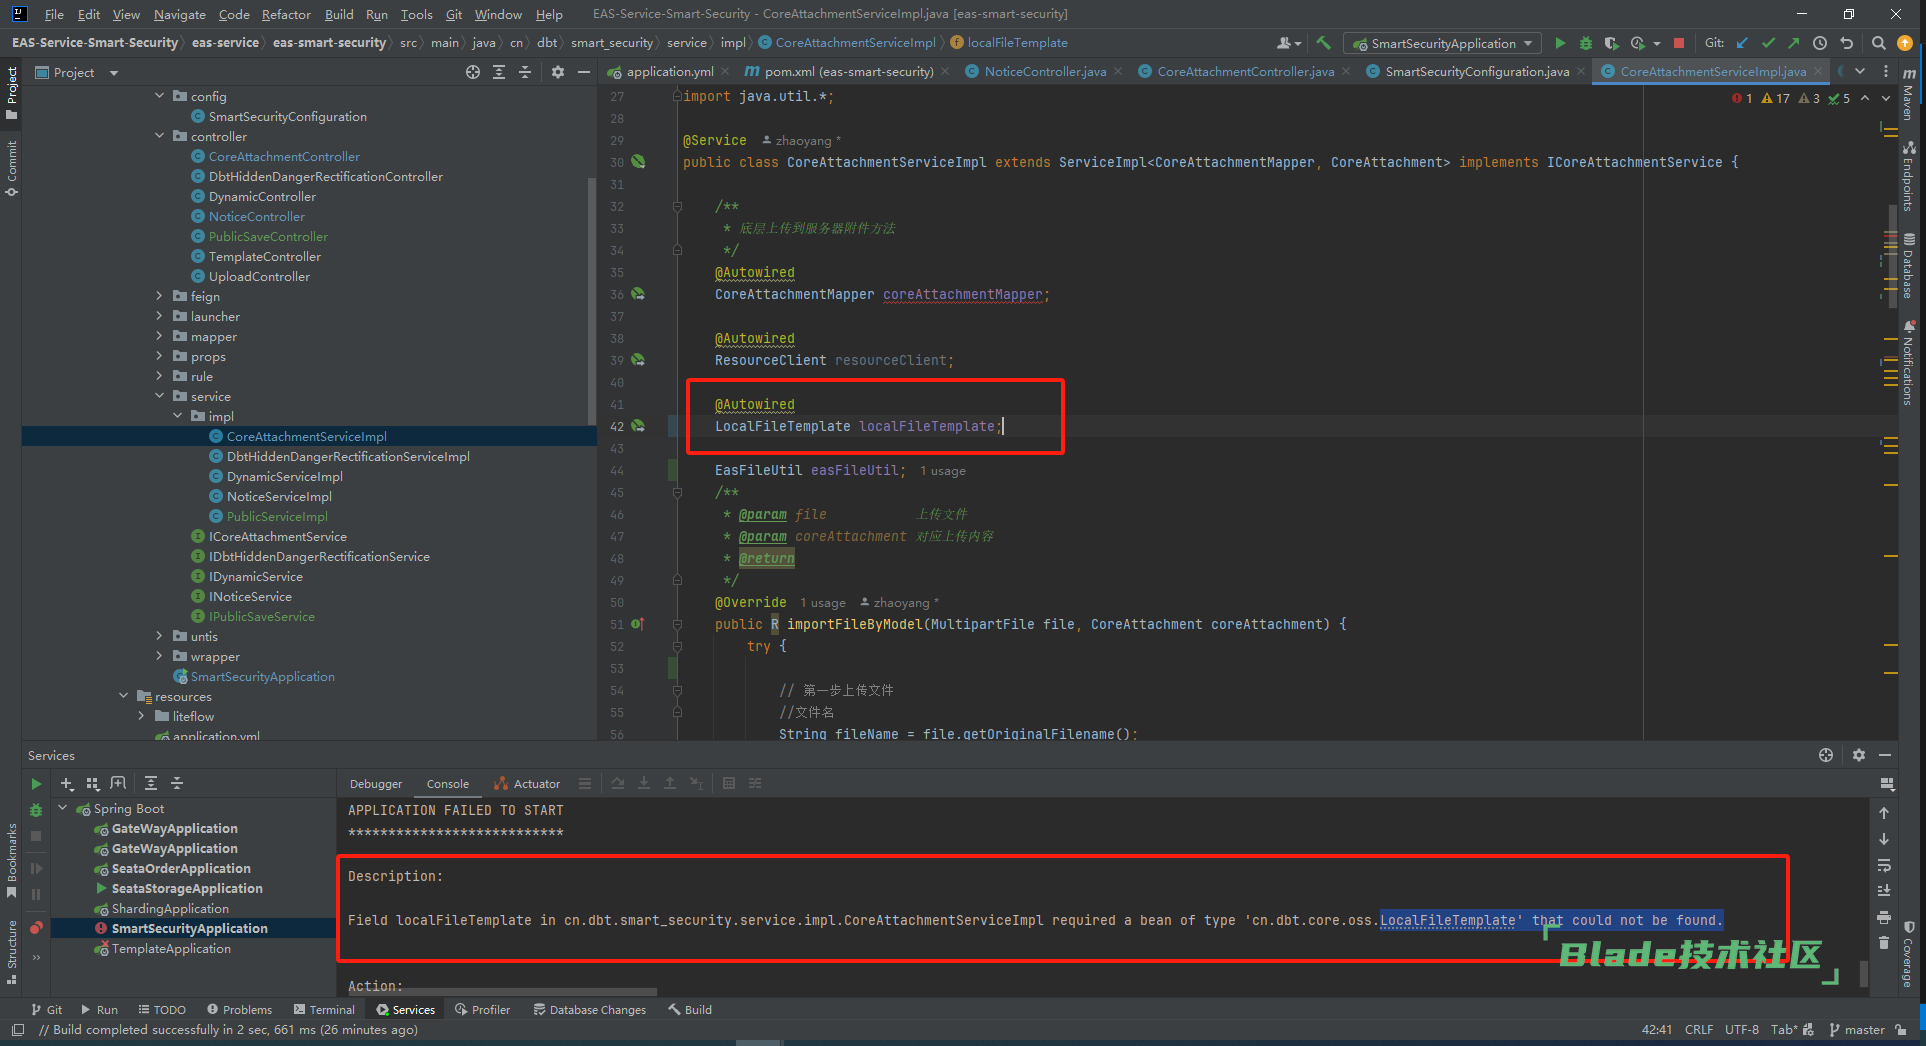Switch to the application.yml tab
Viewport: 1926px width, 1046px height.
click(x=661, y=71)
